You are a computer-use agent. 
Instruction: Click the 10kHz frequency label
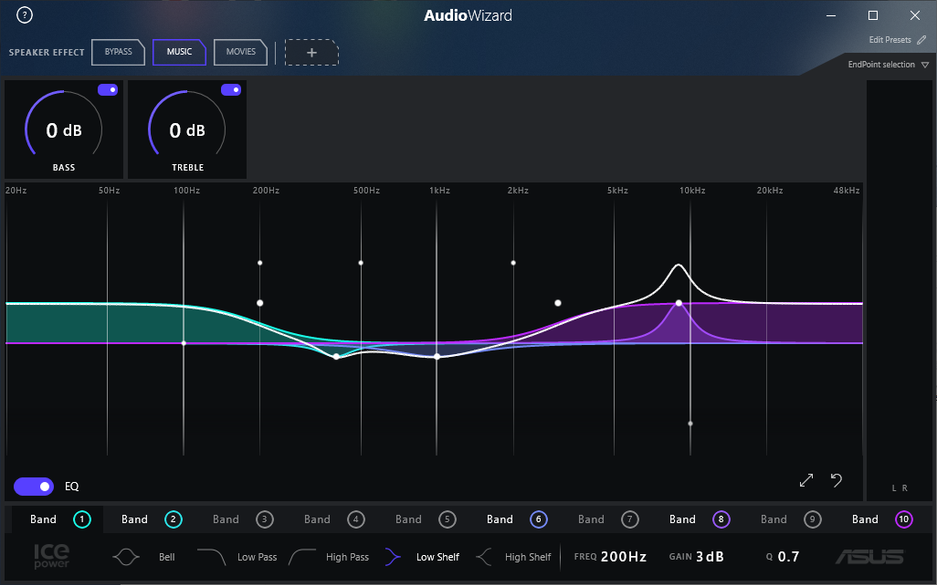coord(692,191)
